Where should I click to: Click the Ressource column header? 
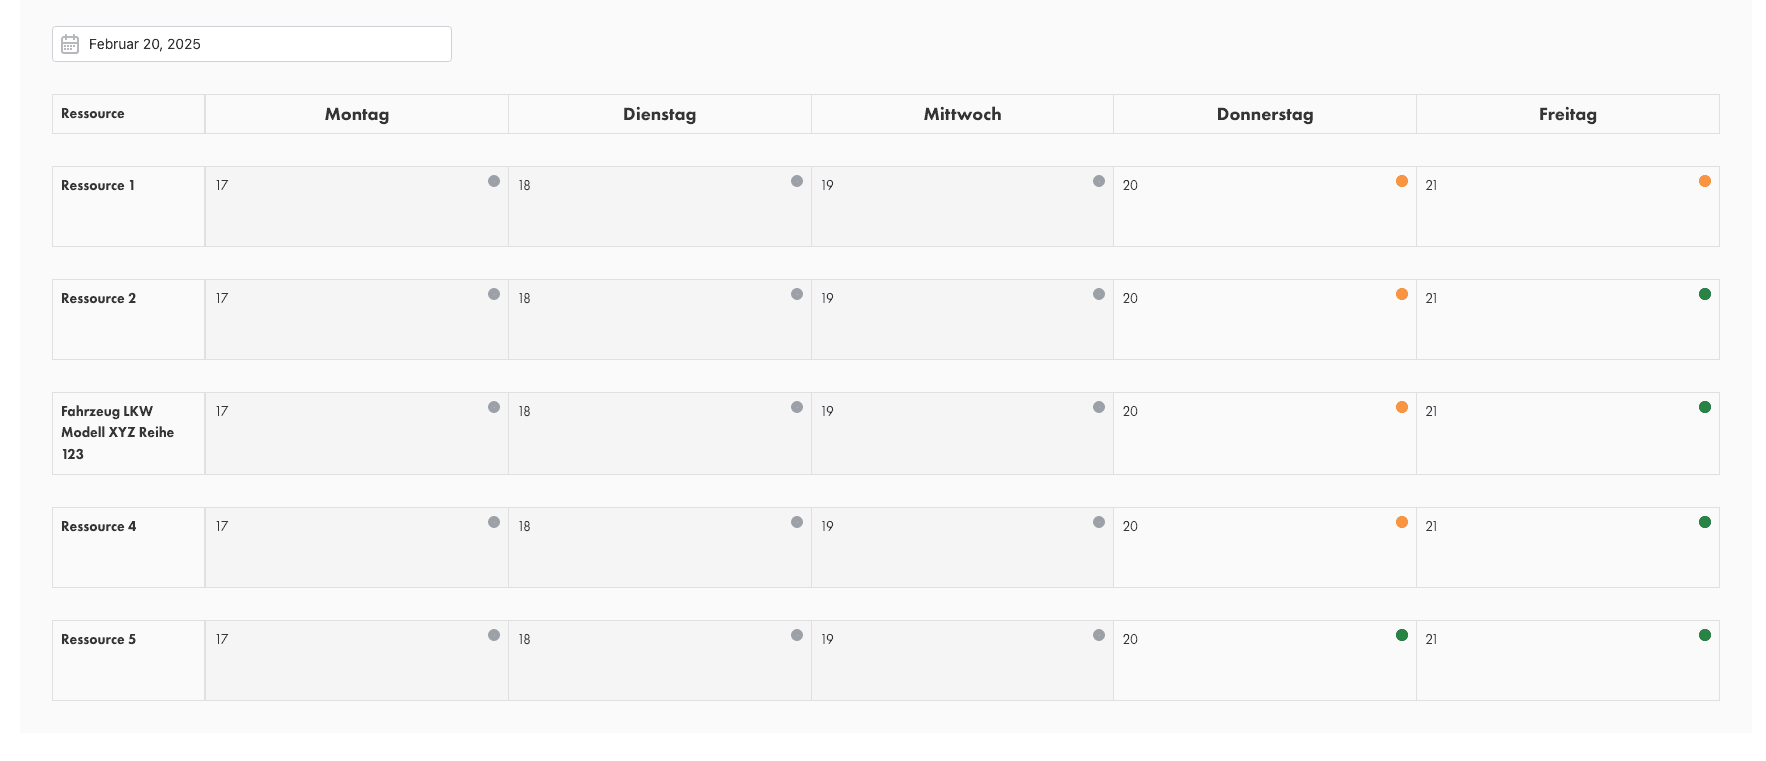coord(93,114)
